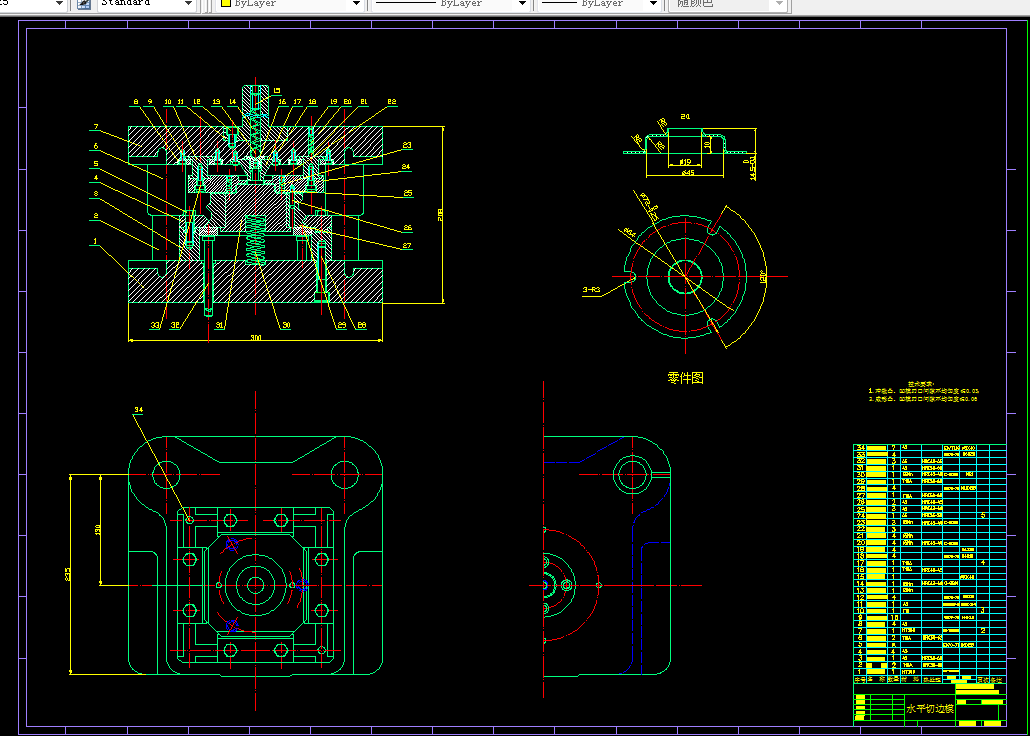Viewport: 1030px width, 736px height.
Task: Select balloon number 14 above the section view
Action: coord(233,102)
